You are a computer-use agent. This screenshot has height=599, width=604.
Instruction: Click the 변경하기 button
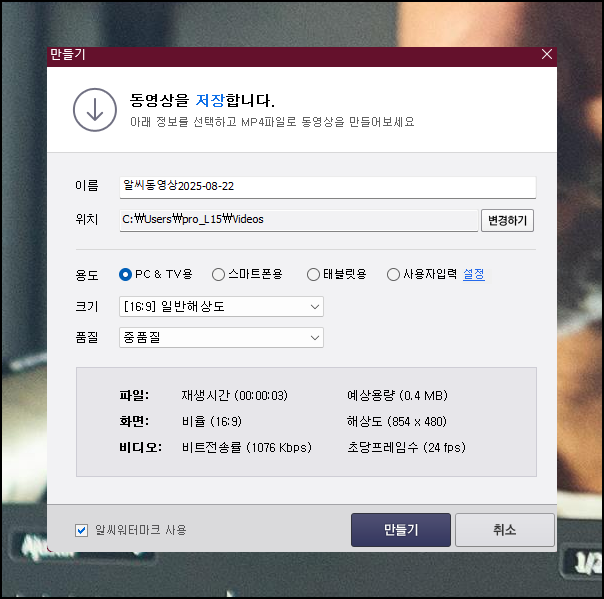507,220
